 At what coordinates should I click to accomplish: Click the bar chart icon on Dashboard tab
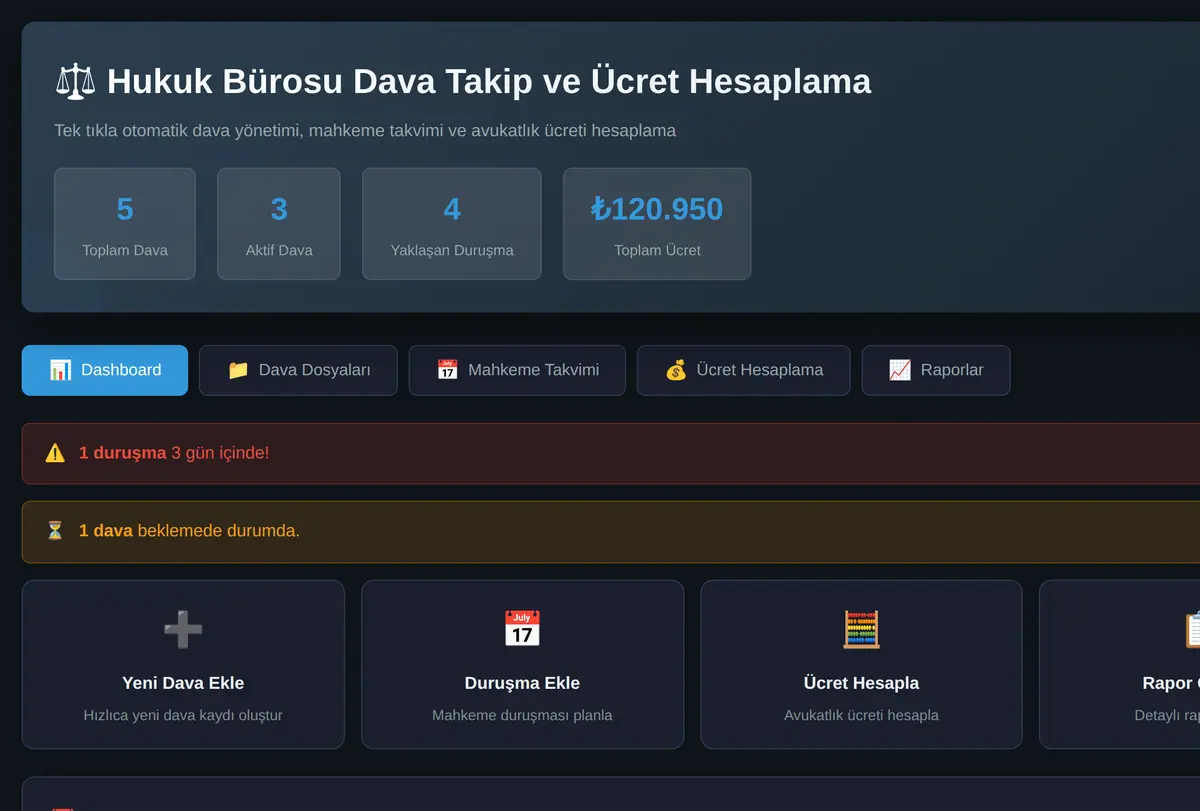60,370
